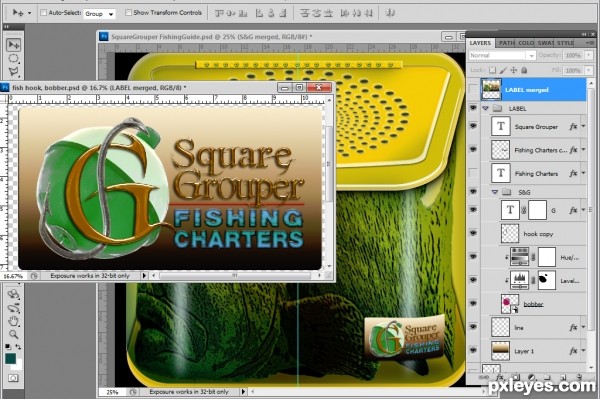Click the dark teal foreground color swatch

10,359
